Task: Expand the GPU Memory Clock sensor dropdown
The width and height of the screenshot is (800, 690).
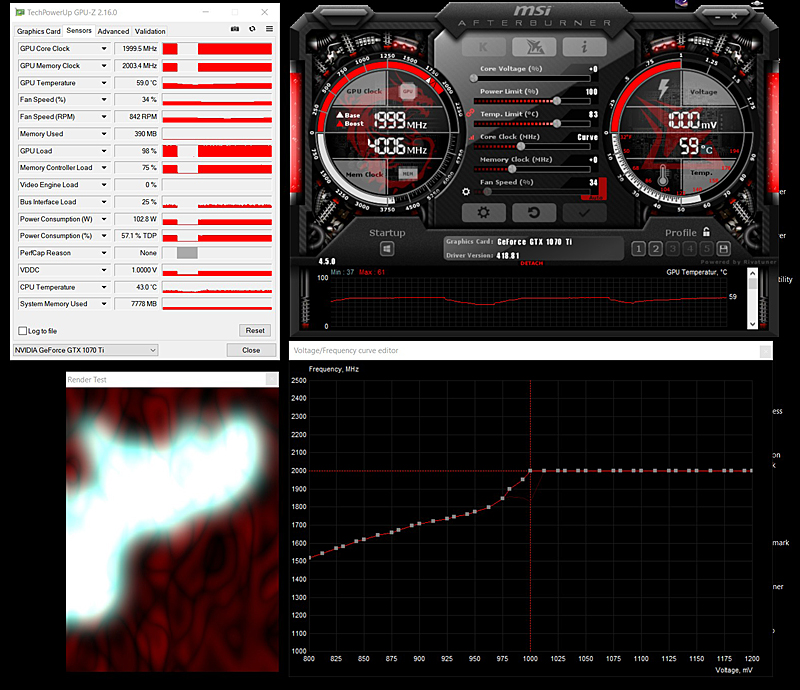Action: tap(104, 66)
